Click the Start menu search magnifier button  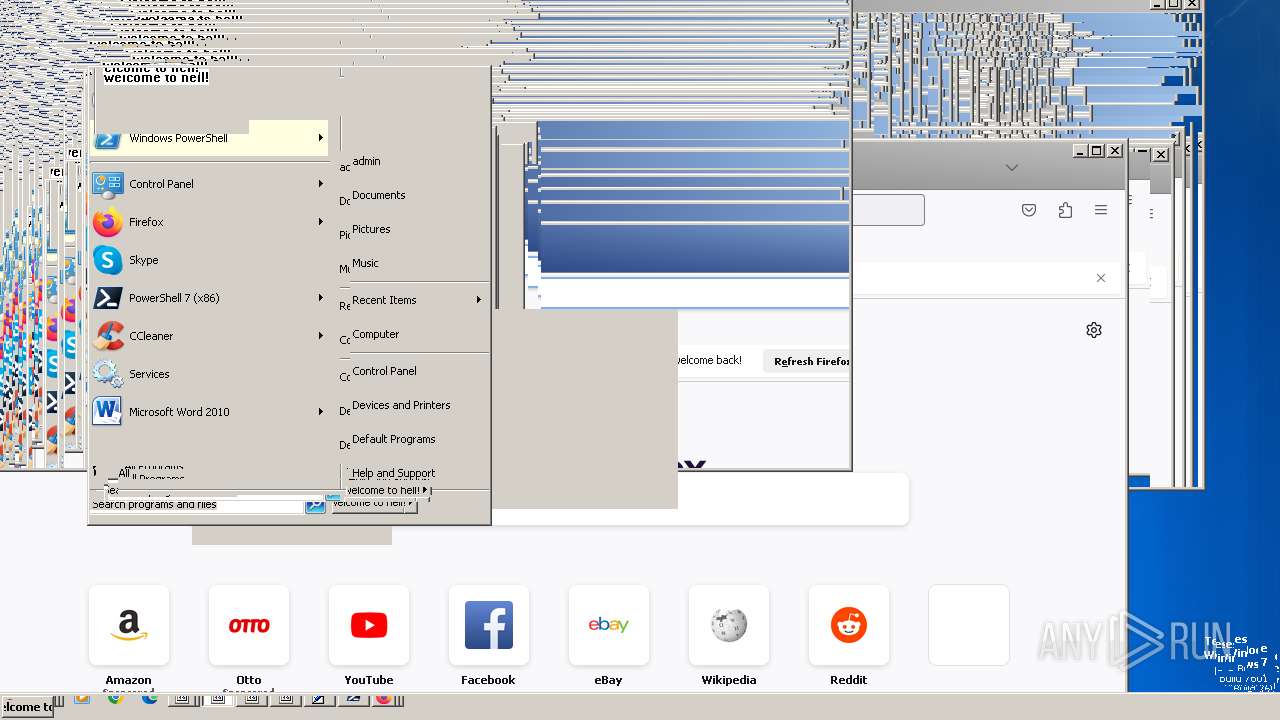tap(315, 505)
